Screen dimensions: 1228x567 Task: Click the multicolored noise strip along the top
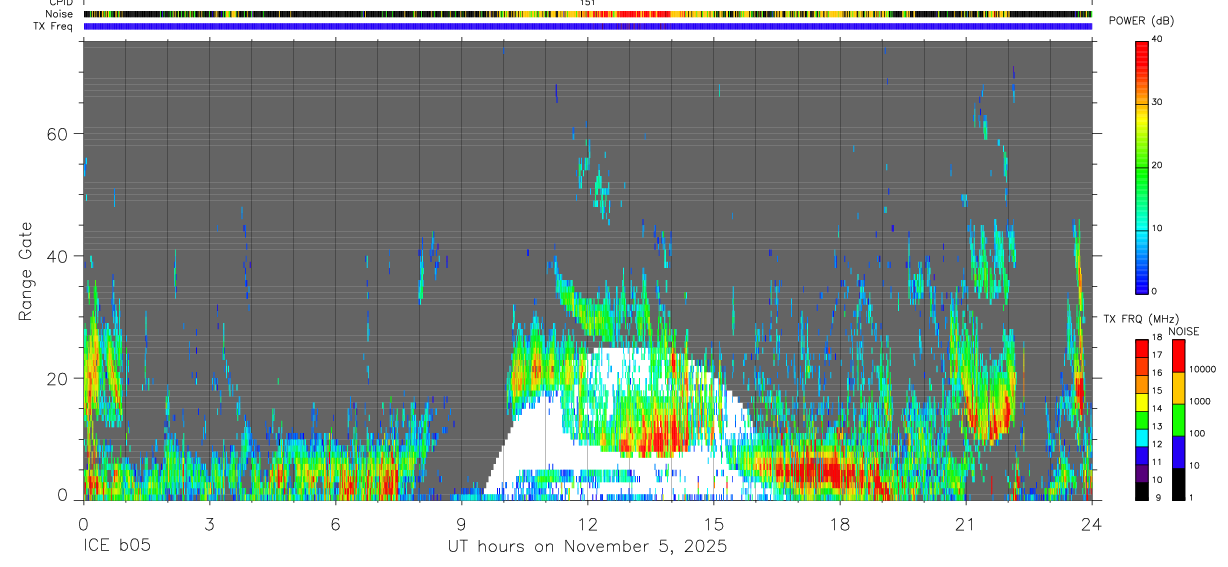click(587, 14)
